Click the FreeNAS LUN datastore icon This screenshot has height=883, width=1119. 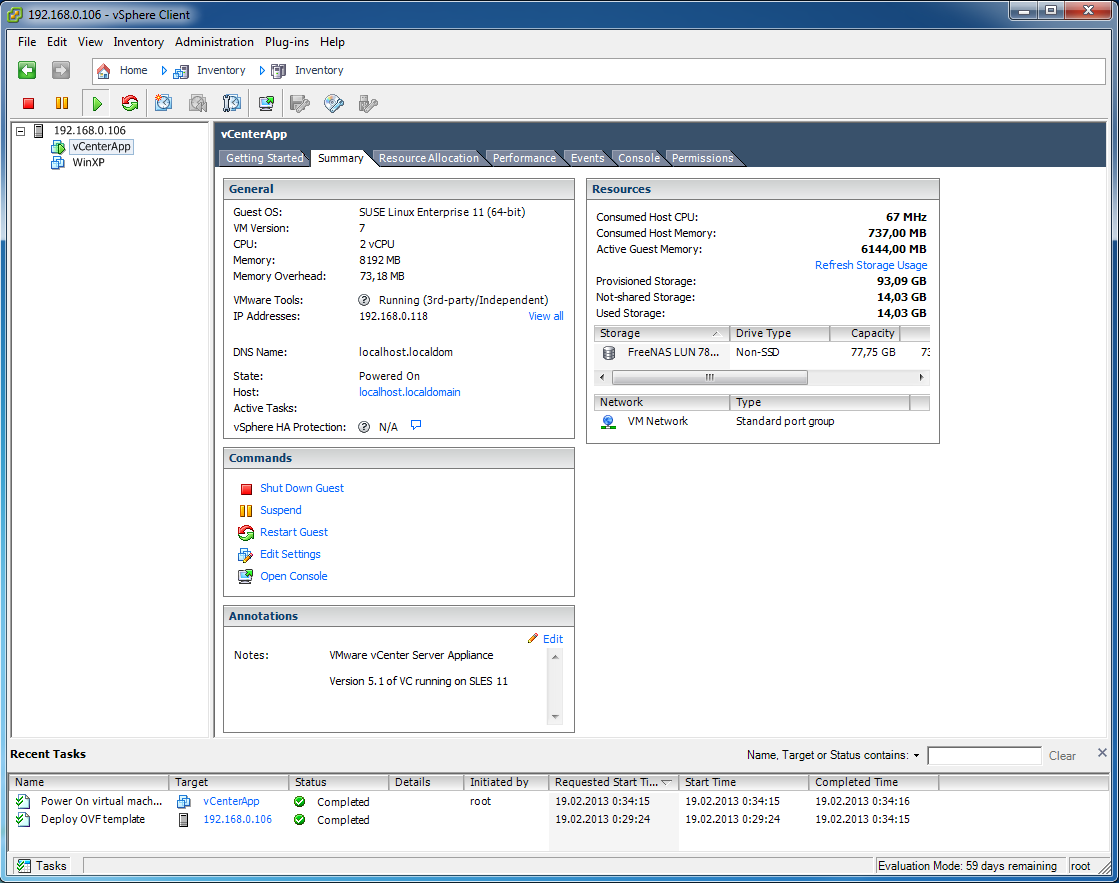[609, 353]
